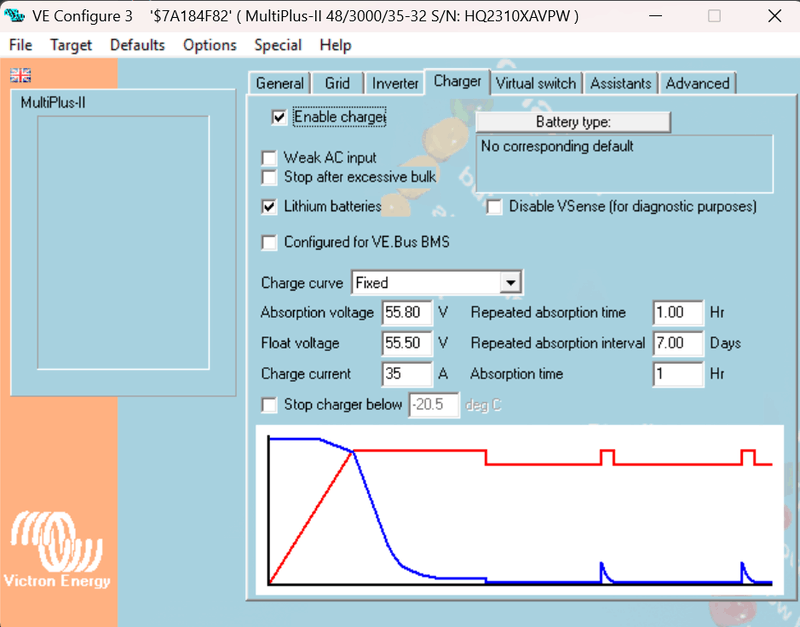Click the UK flag language icon

click(20, 75)
